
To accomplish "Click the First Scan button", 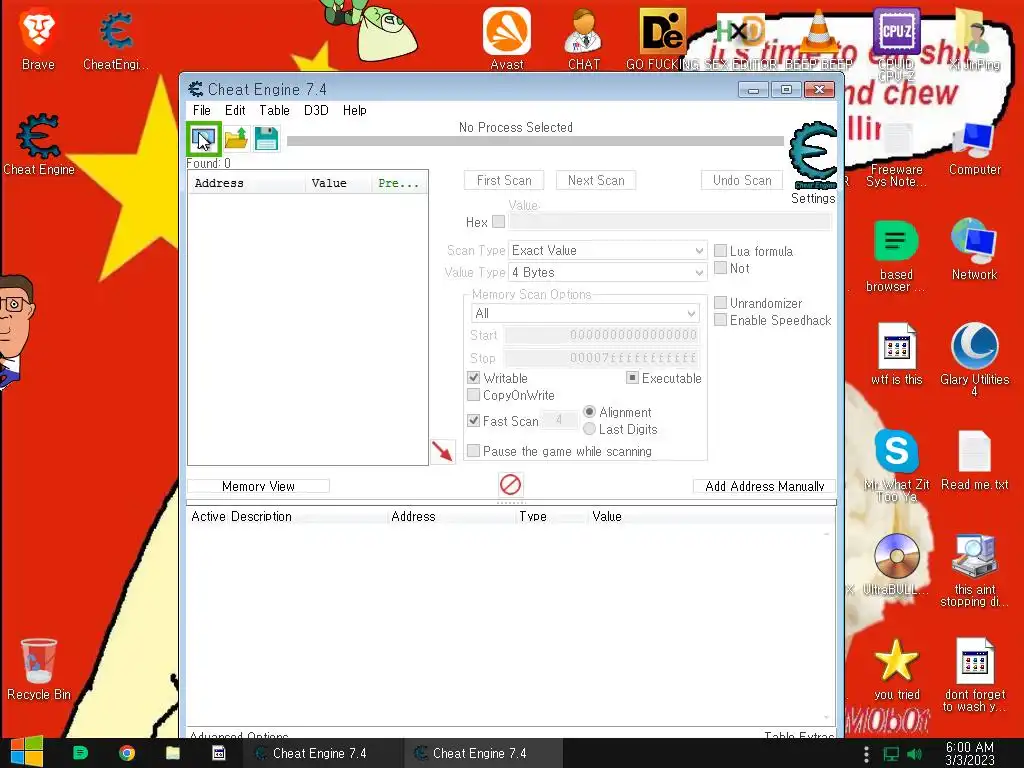I will pos(504,180).
